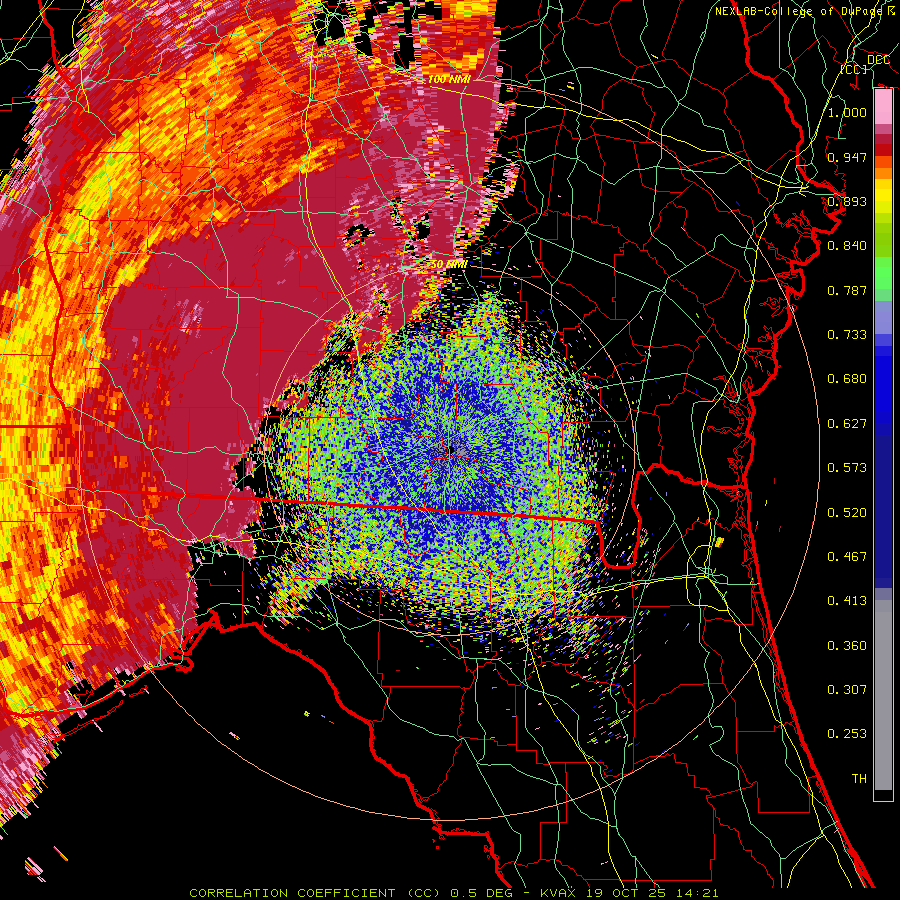Click the (CC) legend heading
Screen dimensions: 900x900
[x=854, y=69]
